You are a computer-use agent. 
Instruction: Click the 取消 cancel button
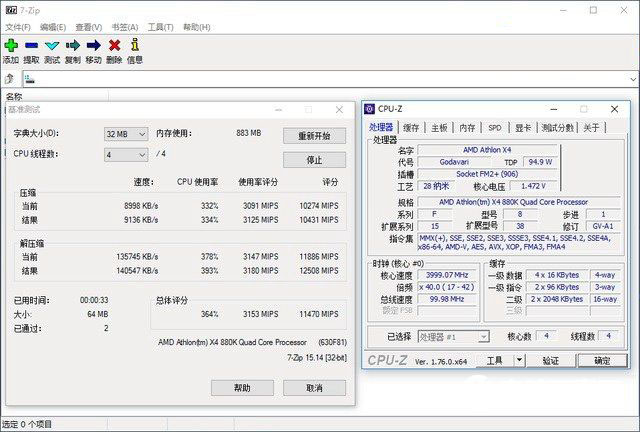click(x=314, y=387)
